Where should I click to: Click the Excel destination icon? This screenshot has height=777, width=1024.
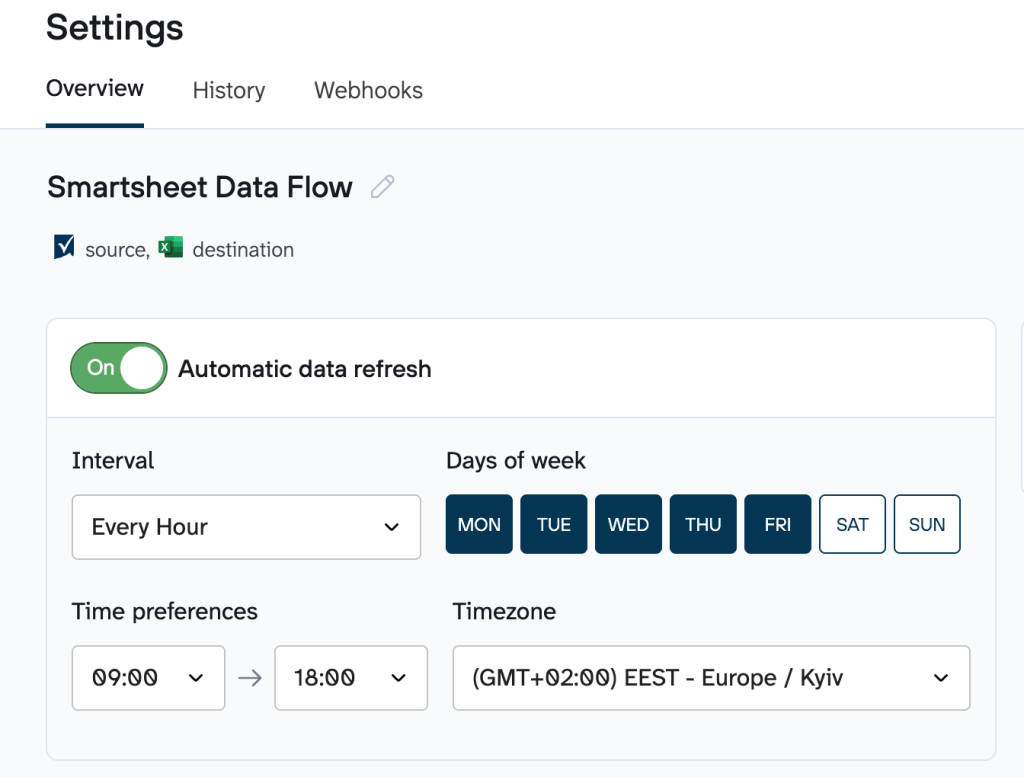coord(170,246)
